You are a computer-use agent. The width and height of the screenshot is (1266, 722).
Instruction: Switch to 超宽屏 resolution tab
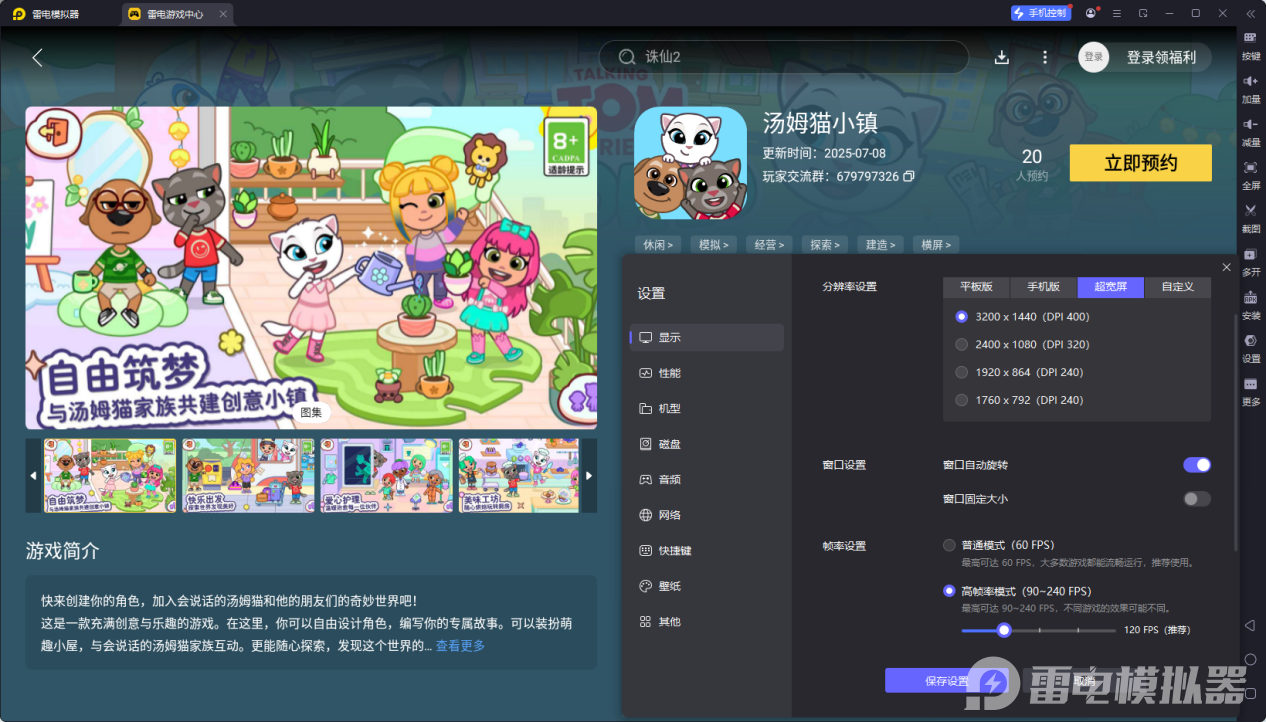(1110, 287)
